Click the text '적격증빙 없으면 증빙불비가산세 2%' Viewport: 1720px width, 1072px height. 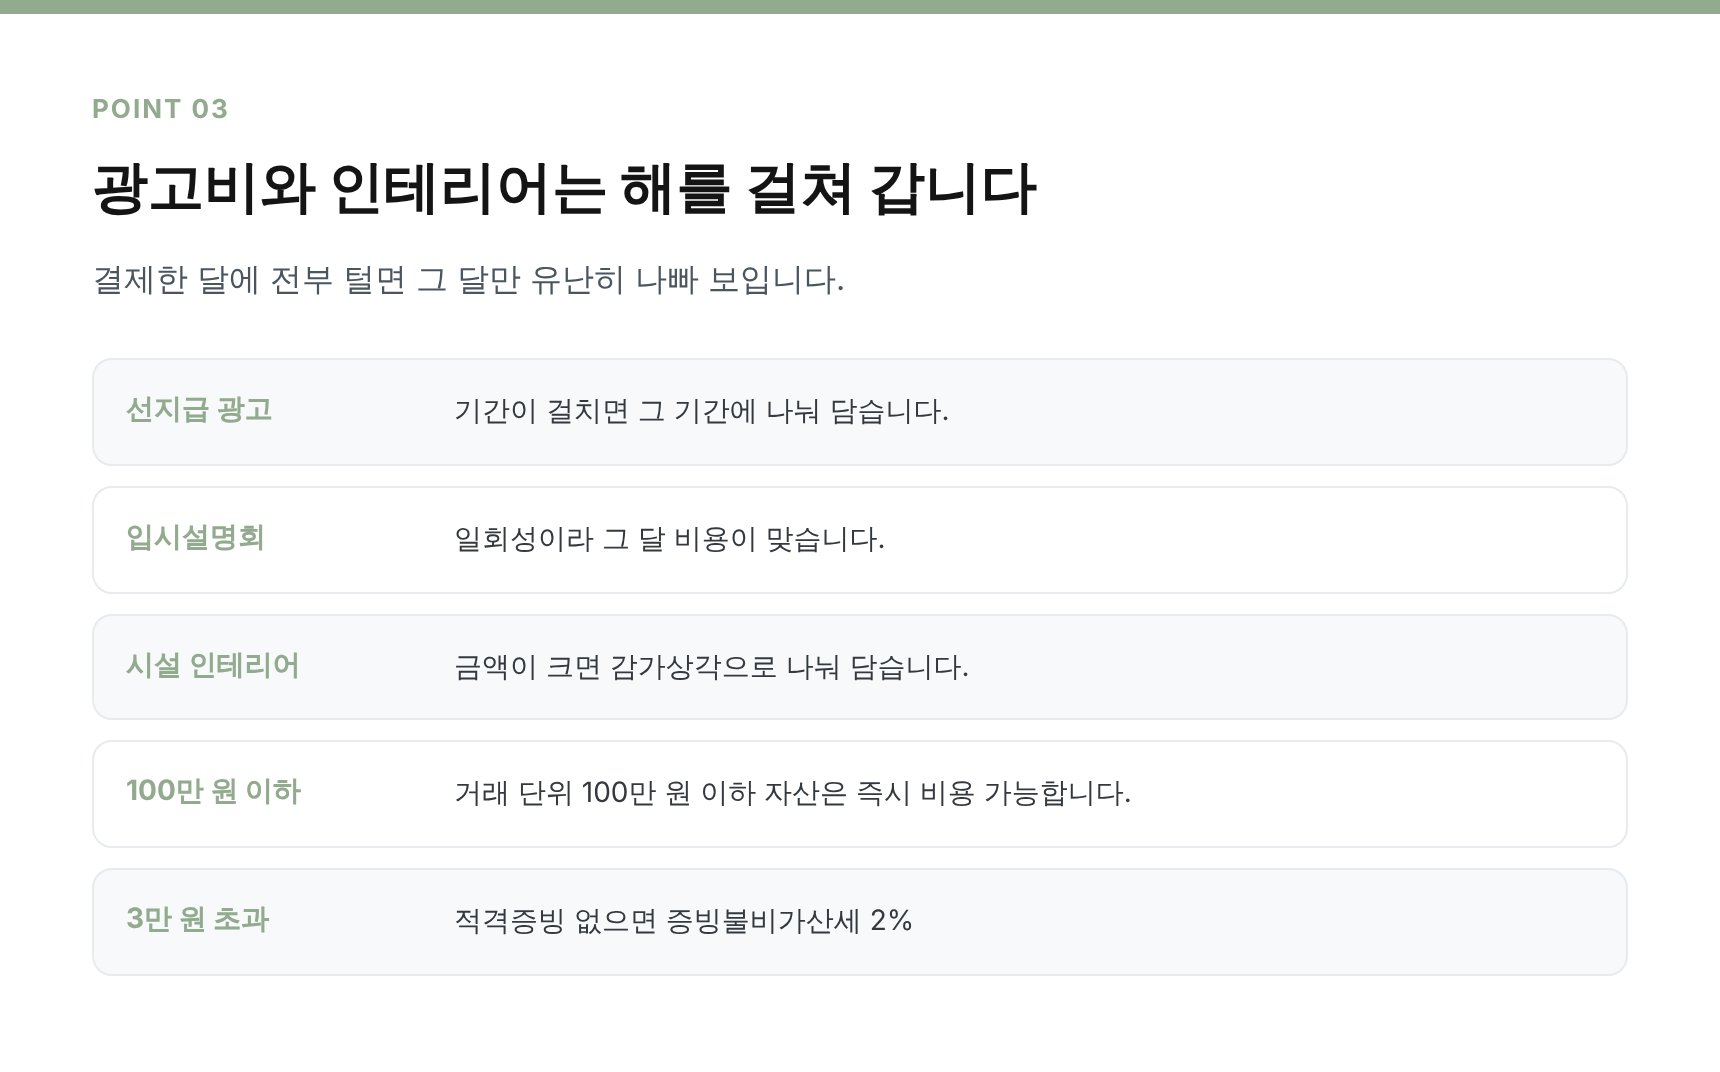(683, 921)
